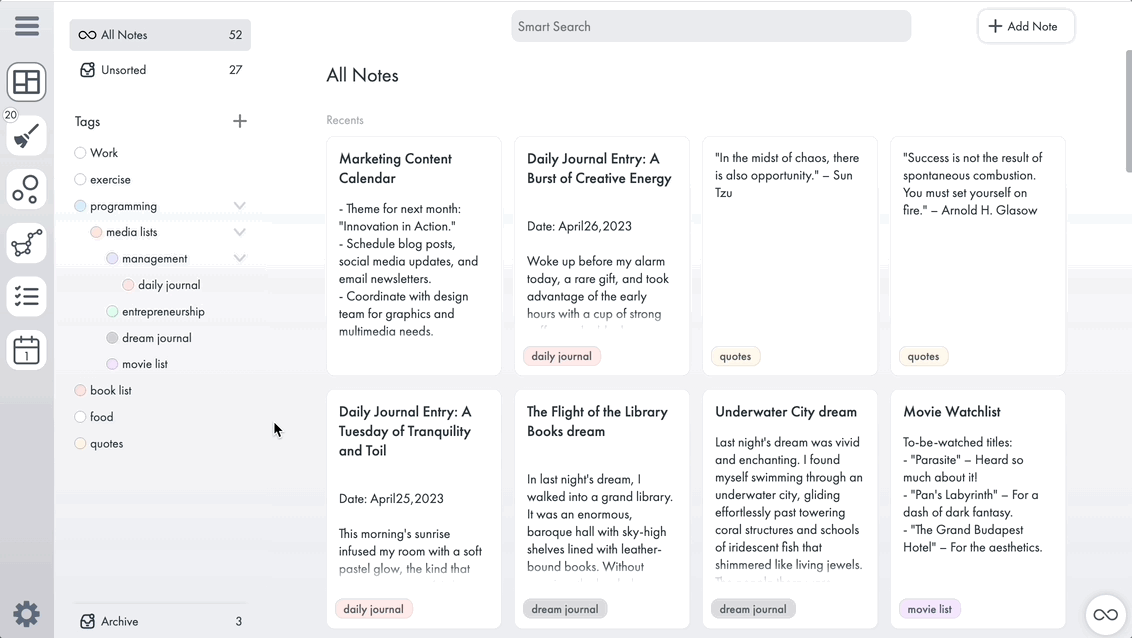Toggle the Work tag filter circle
Image resolution: width=1132 pixels, height=638 pixels.
tap(79, 153)
